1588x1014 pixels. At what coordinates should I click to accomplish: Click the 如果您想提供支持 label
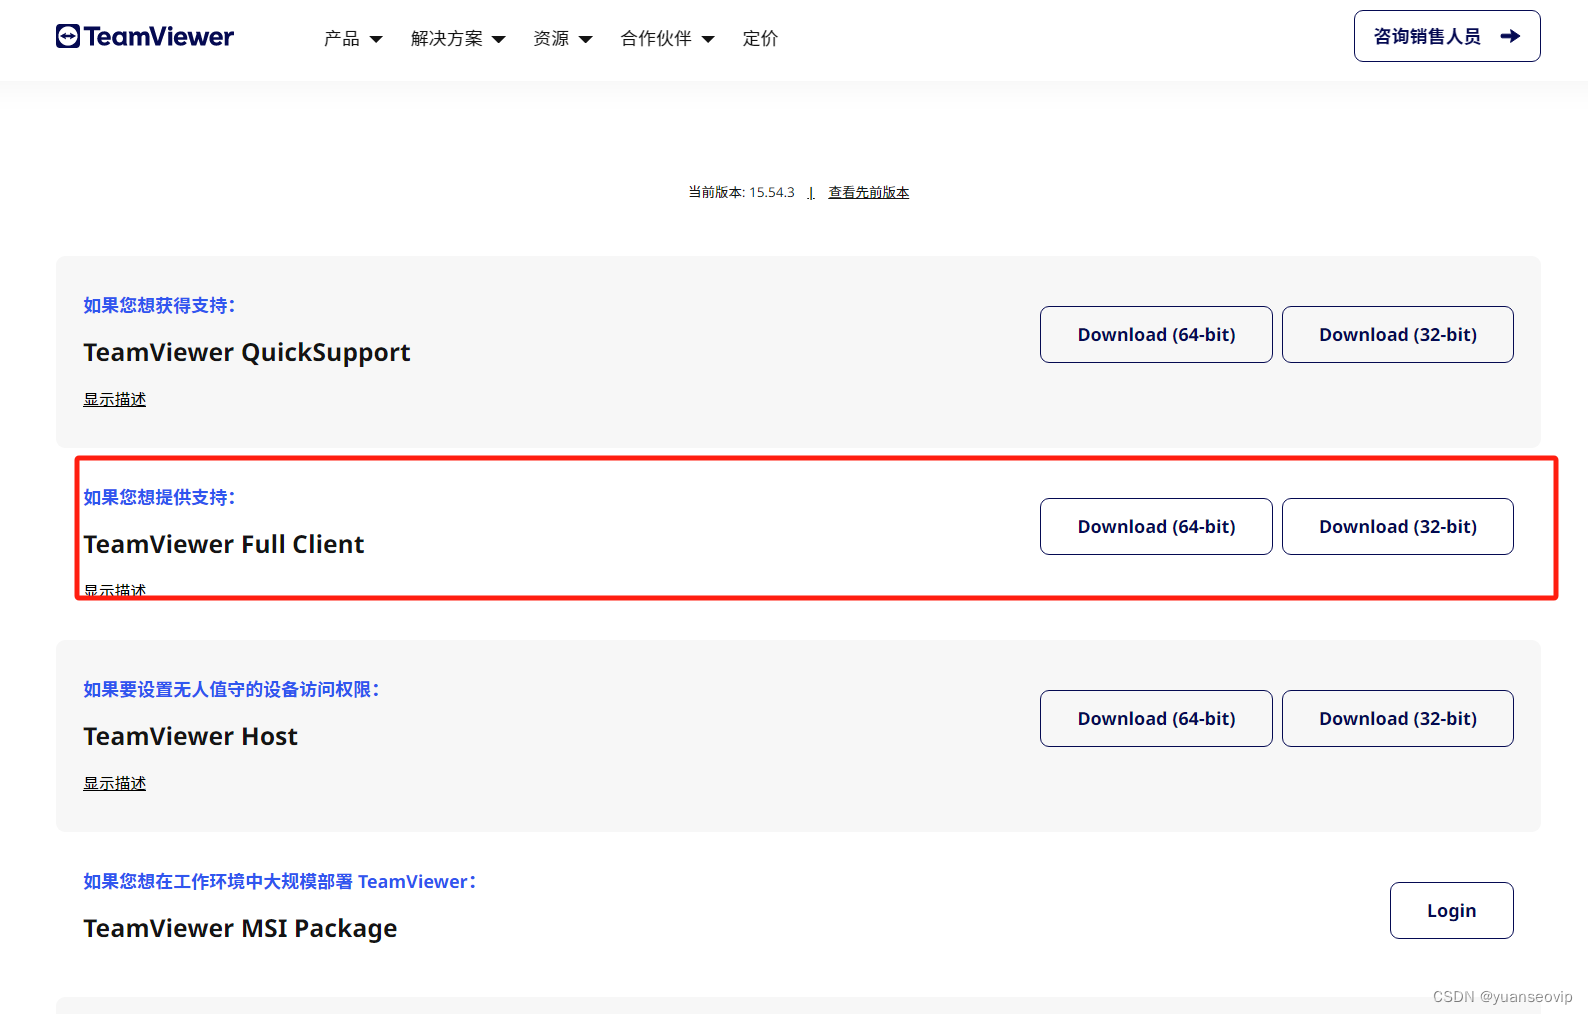(159, 498)
